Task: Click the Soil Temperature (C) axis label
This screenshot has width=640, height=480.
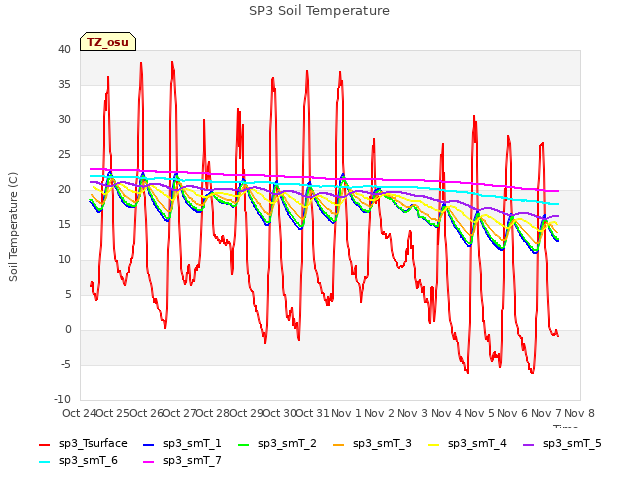Action: tap(13, 227)
